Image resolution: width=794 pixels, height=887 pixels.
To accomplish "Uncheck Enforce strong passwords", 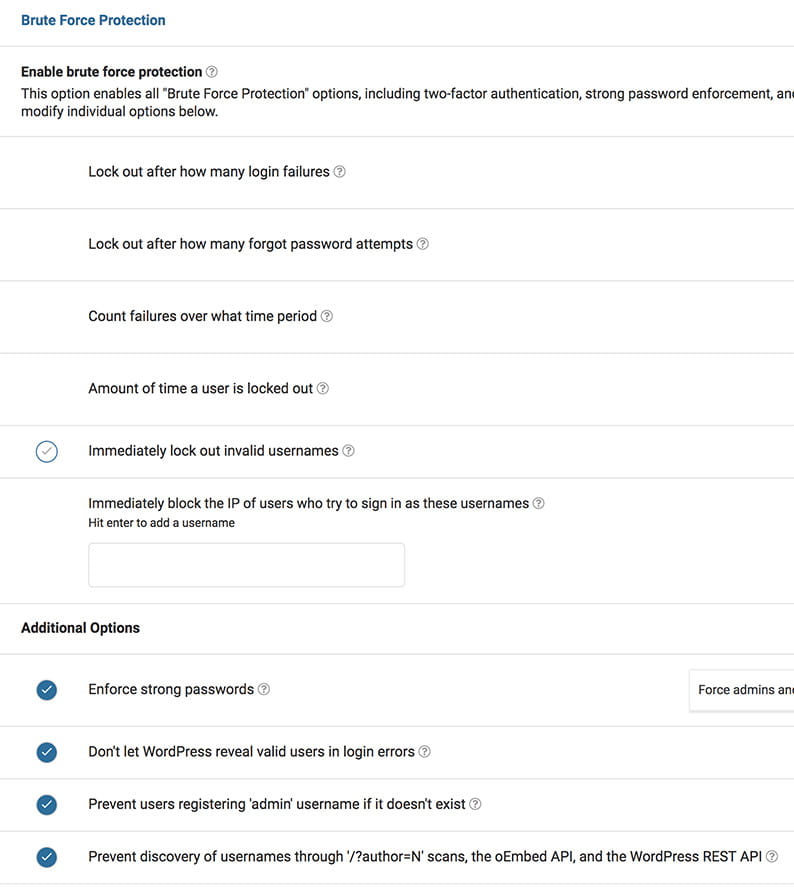I will (x=46, y=690).
